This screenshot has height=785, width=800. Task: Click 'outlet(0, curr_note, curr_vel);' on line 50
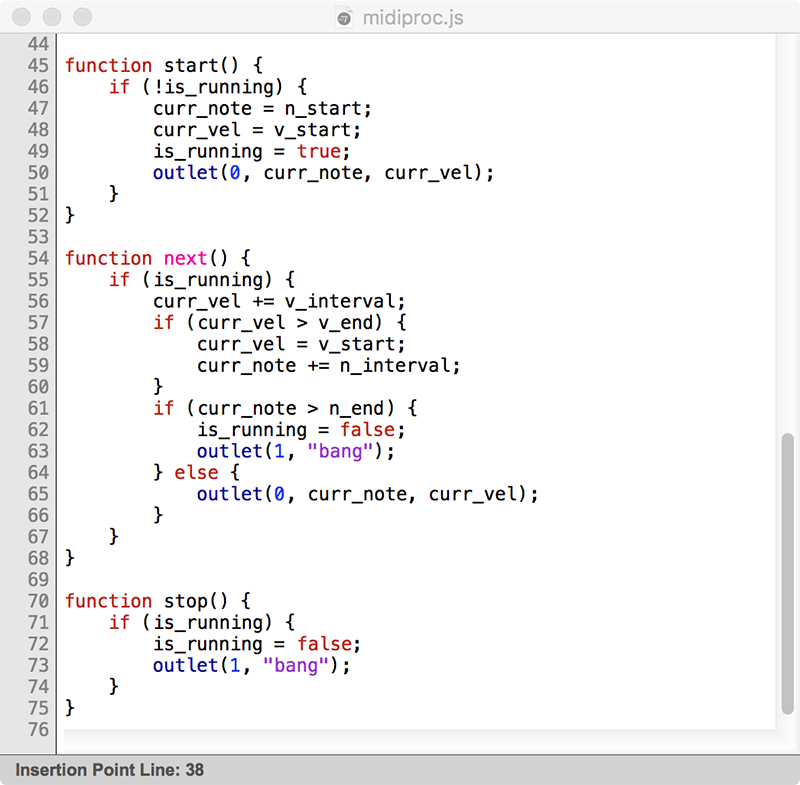click(323, 172)
